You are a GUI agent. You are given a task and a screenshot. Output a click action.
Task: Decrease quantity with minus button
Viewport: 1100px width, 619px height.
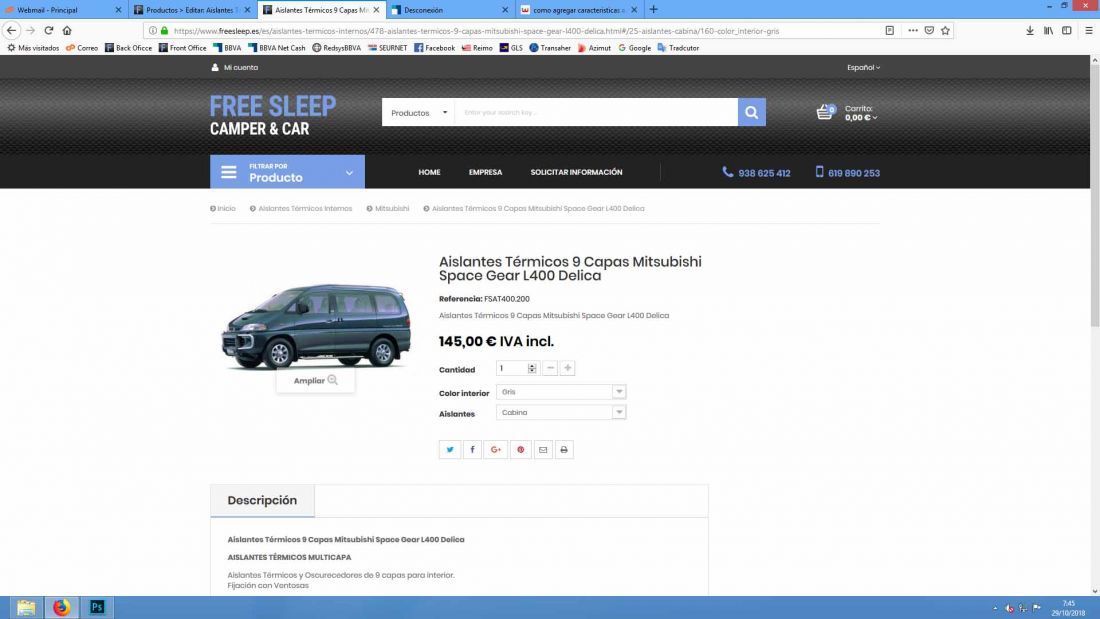click(x=550, y=368)
